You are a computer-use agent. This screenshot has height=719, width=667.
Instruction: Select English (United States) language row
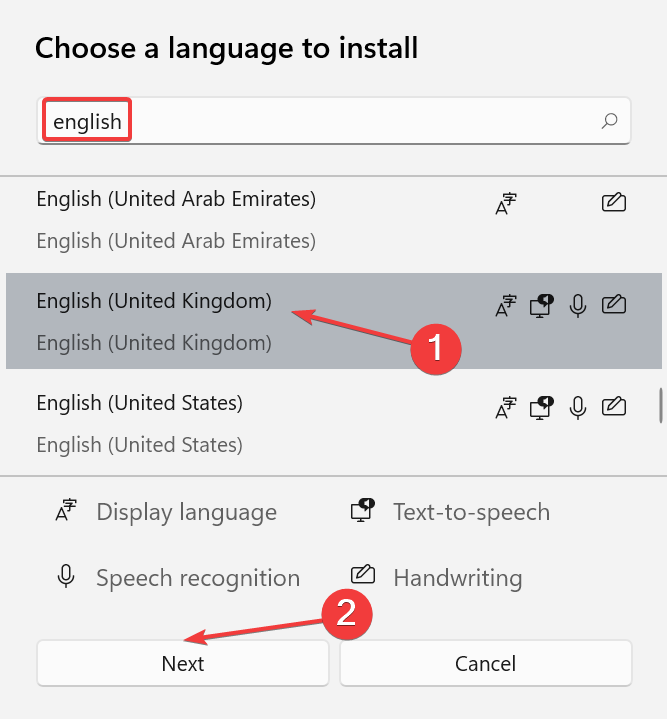[140, 423]
